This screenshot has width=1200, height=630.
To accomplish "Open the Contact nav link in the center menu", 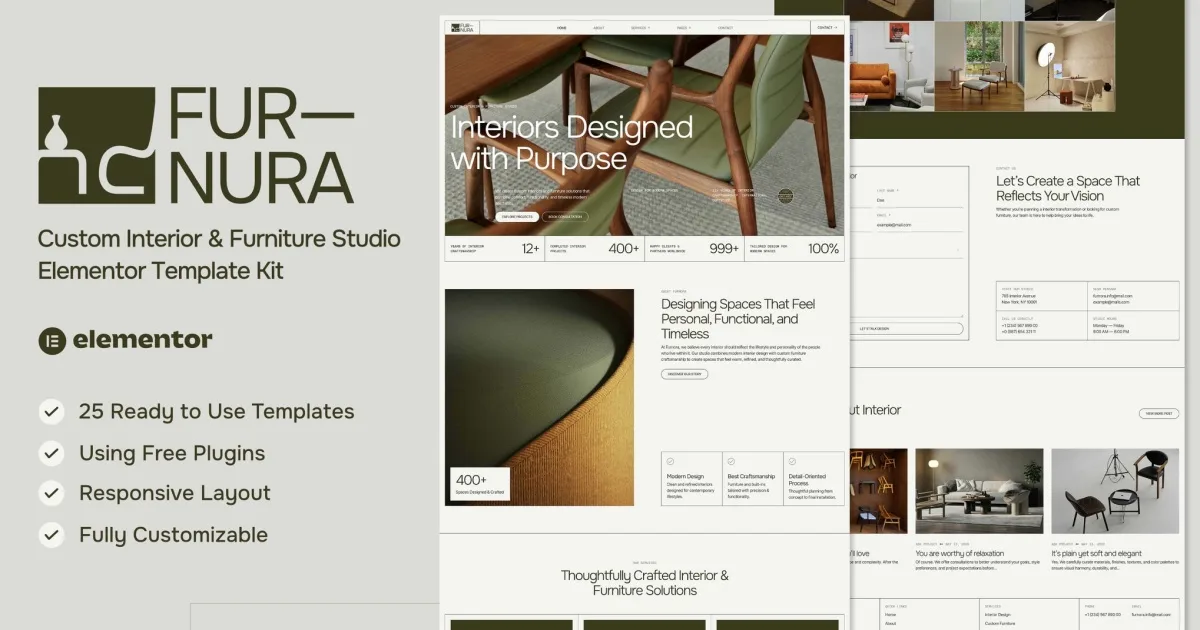I will click(725, 28).
